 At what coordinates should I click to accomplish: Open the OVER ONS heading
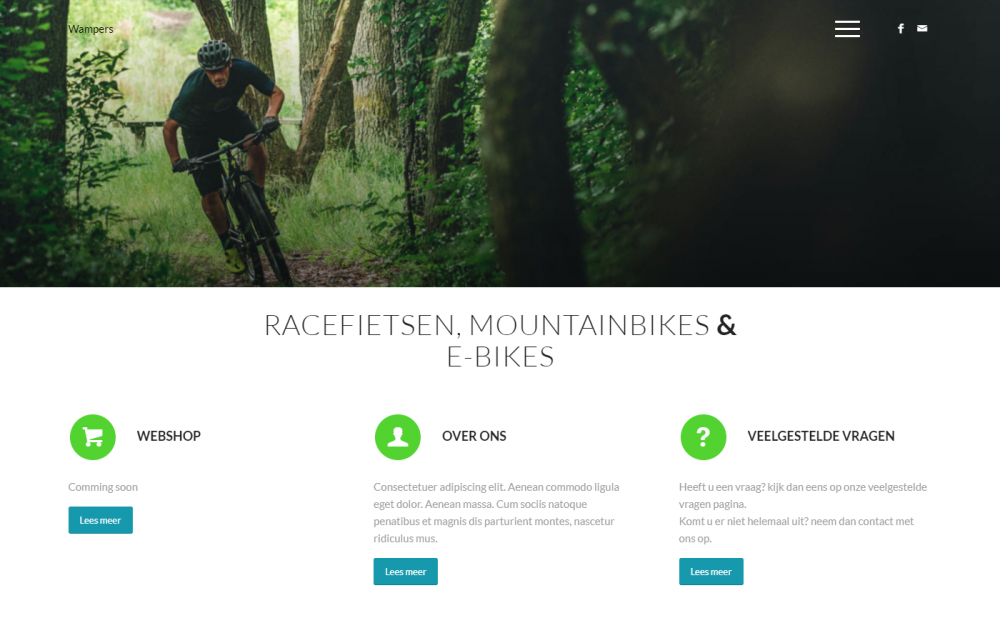474,436
